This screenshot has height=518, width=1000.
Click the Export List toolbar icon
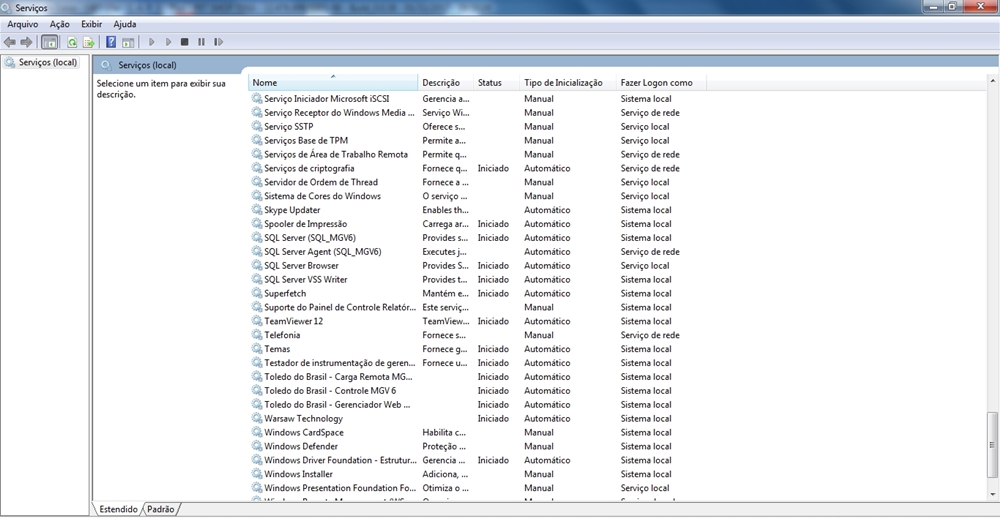tap(88, 42)
